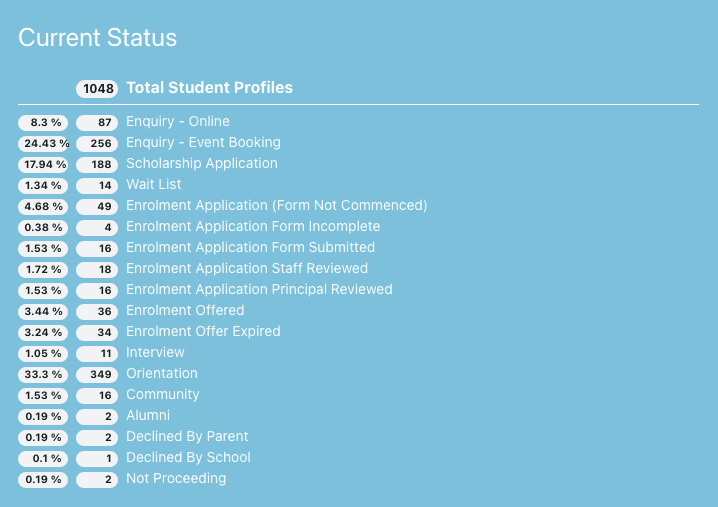
Task: Select the Not Proceeding status
Action: [176, 479]
